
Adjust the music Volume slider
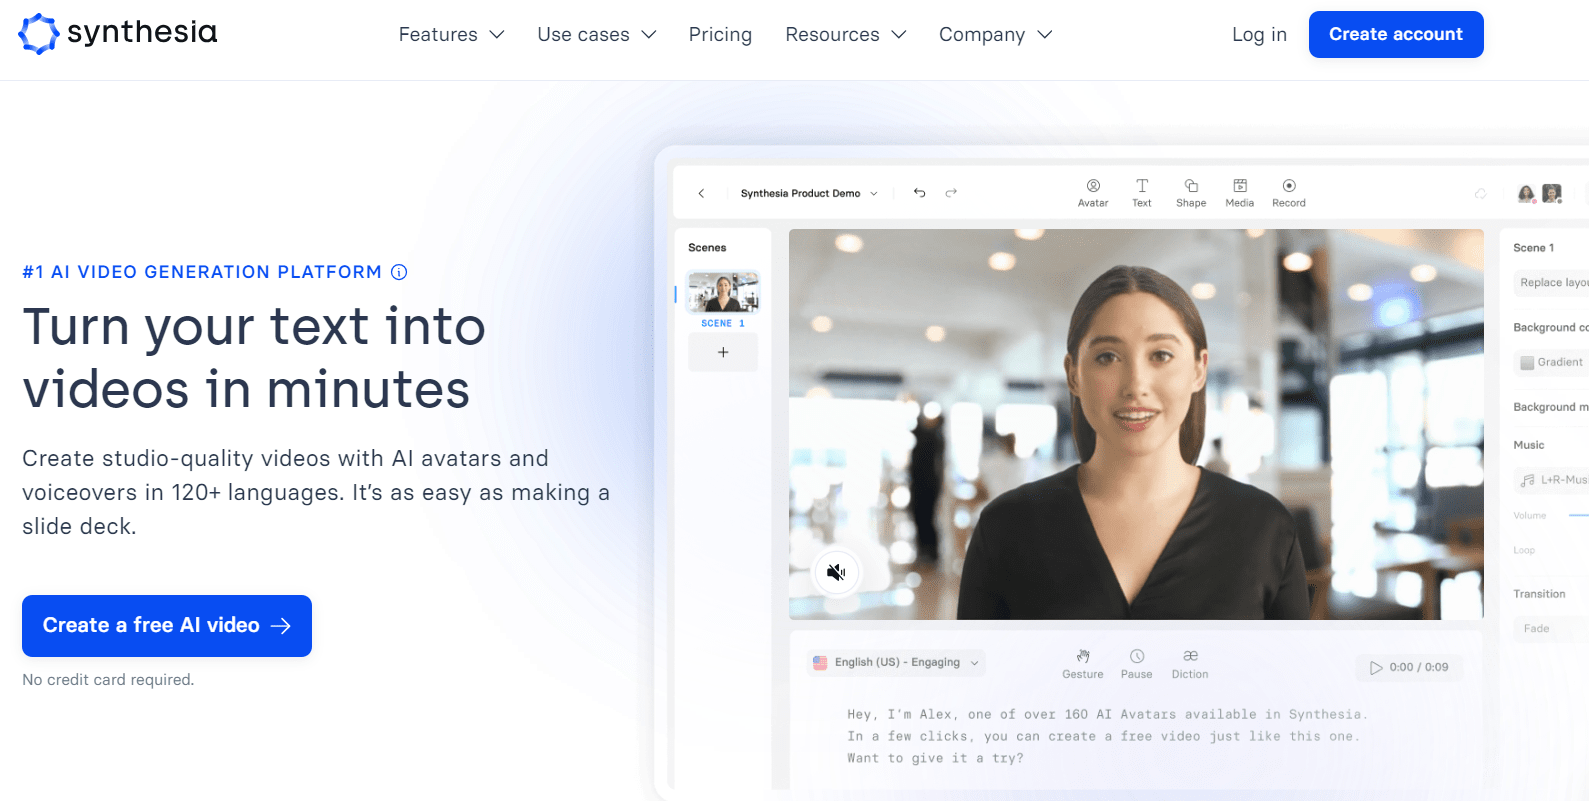[x=1578, y=515]
